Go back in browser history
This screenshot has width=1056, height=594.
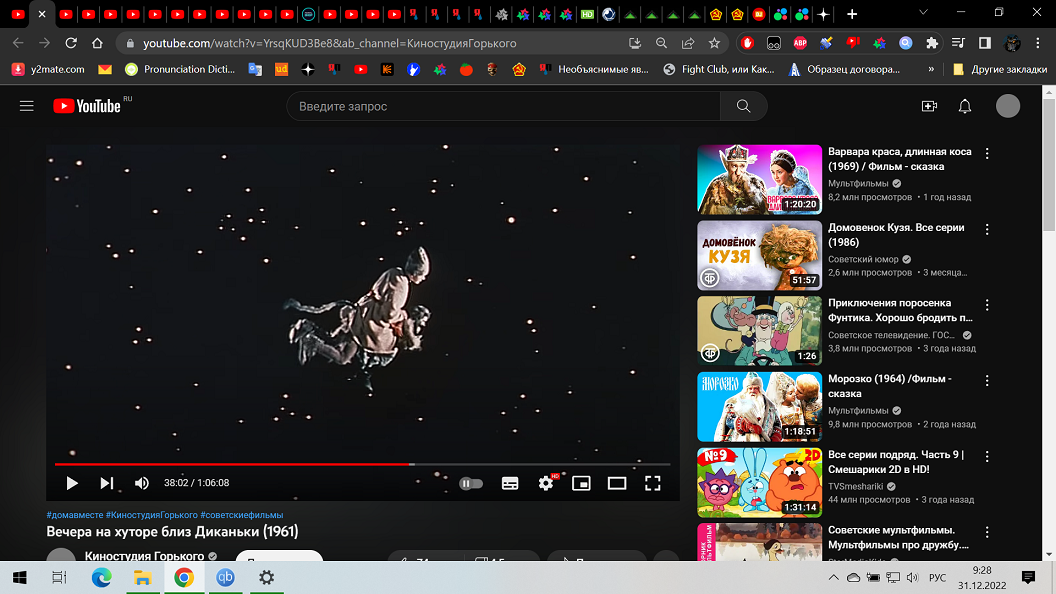tap(18, 43)
